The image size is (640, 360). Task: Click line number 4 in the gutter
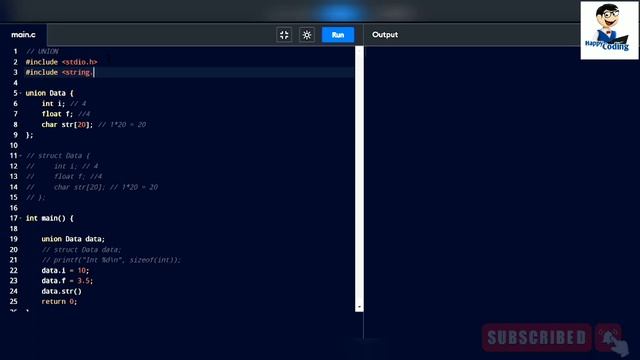(16, 83)
